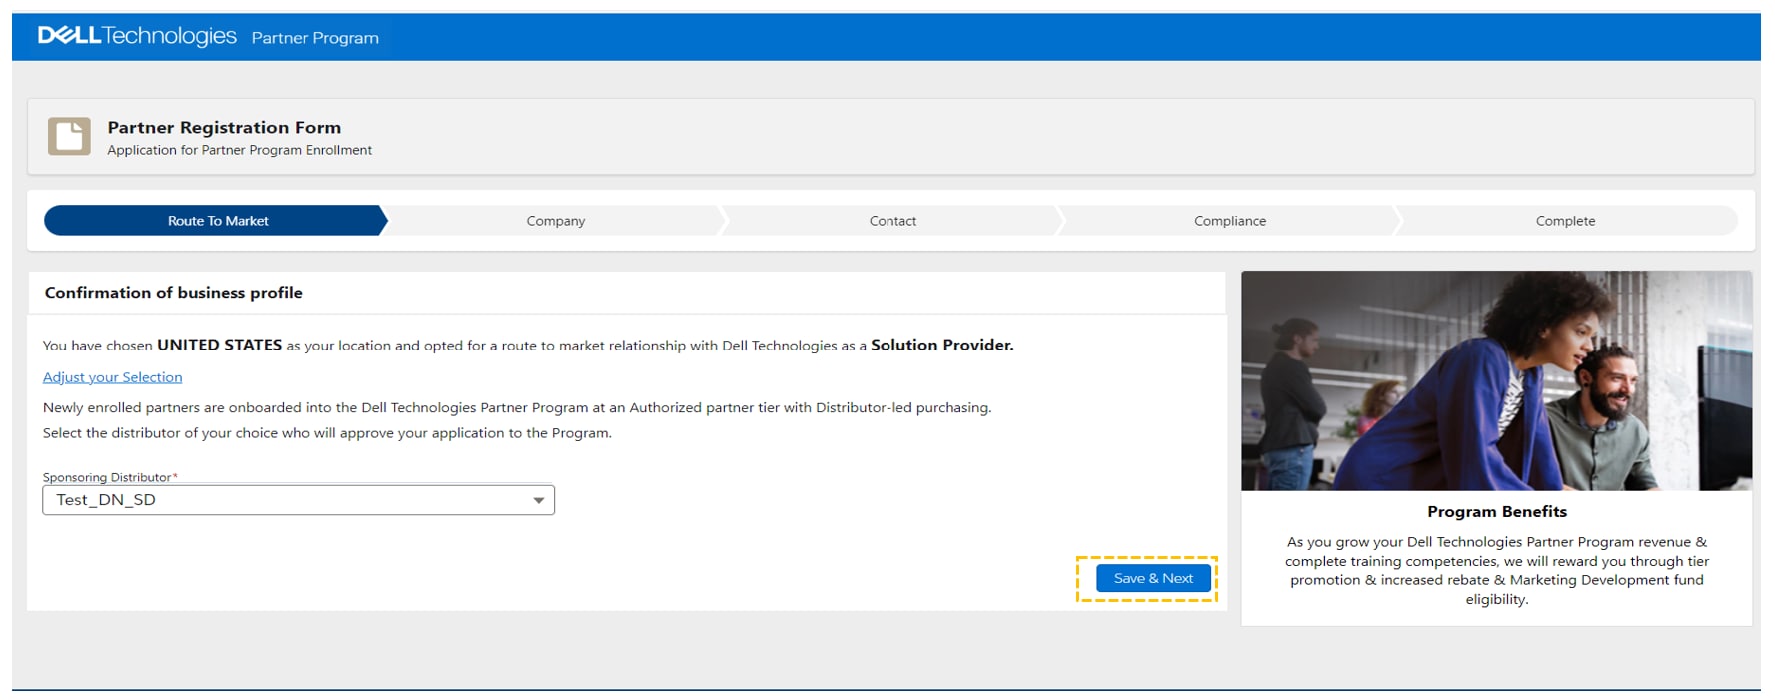The width and height of the screenshot is (1775, 700).
Task: Click the Sponsoring Distributor field label
Action: point(110,477)
